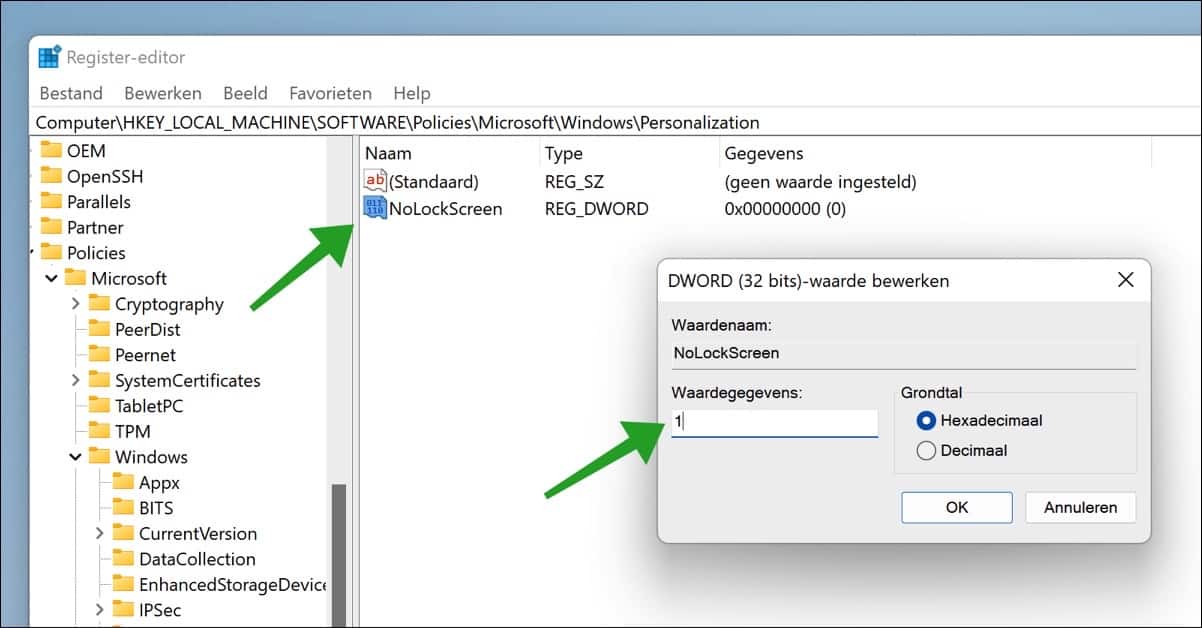The width and height of the screenshot is (1202, 628).
Task: Click the Policies folder icon
Action: [51, 253]
